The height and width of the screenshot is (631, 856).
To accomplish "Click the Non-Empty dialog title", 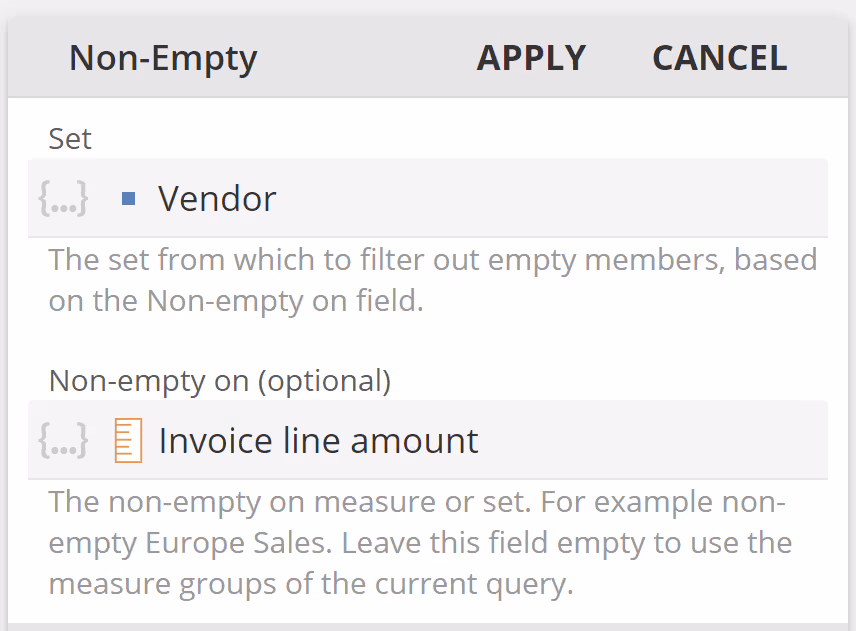I will pyautogui.click(x=163, y=58).
